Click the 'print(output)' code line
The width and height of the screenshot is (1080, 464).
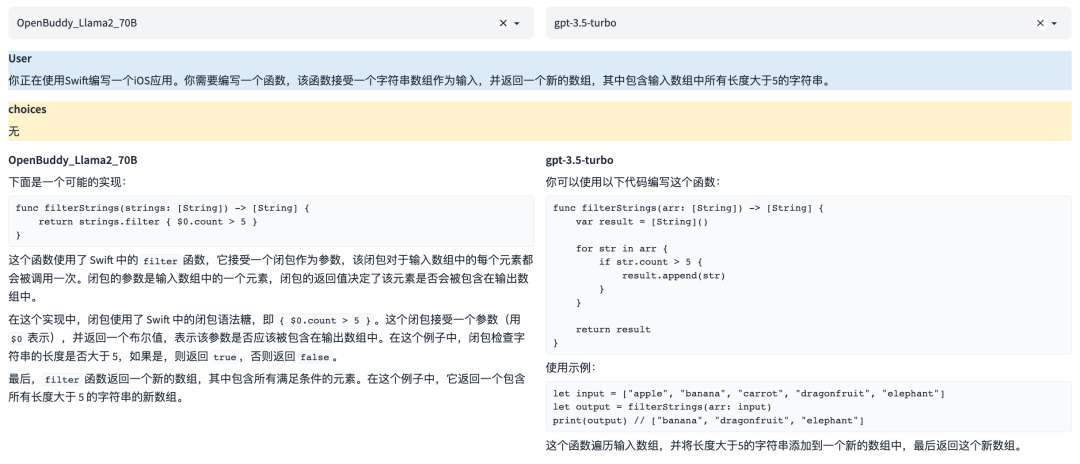708,421
